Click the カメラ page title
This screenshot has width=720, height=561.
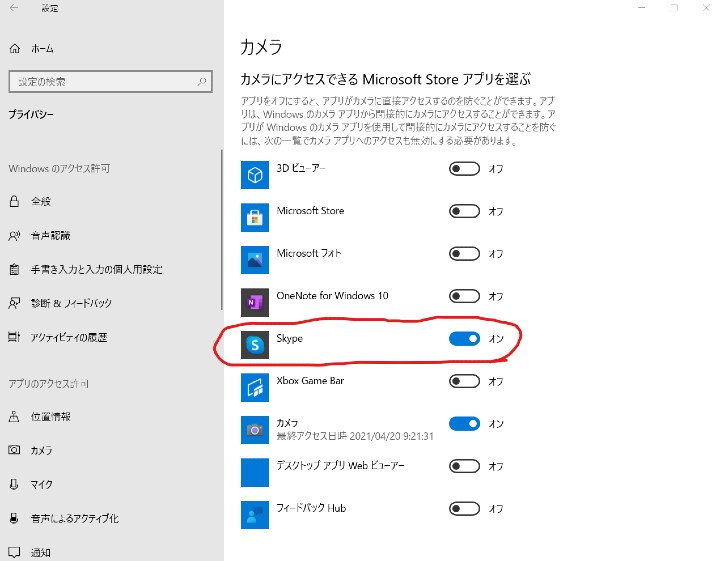(x=261, y=47)
